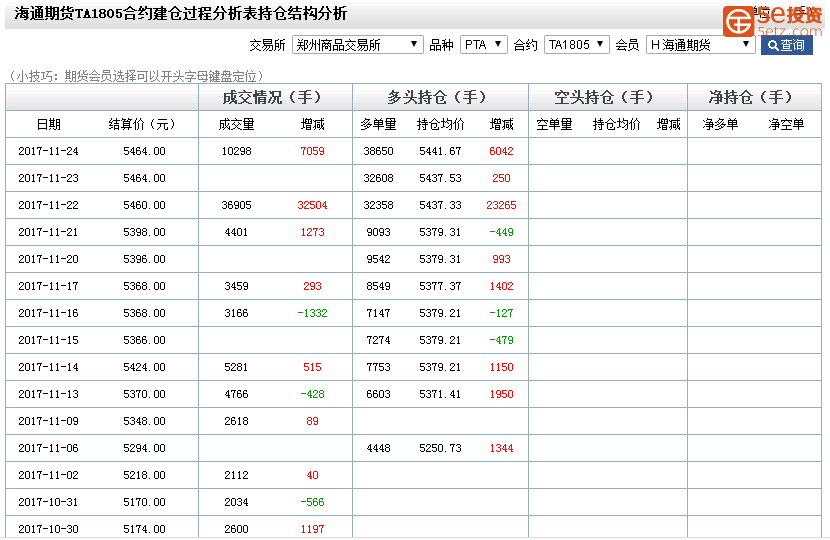Click average price 5441.67
This screenshot has width=830, height=540.
(440, 151)
